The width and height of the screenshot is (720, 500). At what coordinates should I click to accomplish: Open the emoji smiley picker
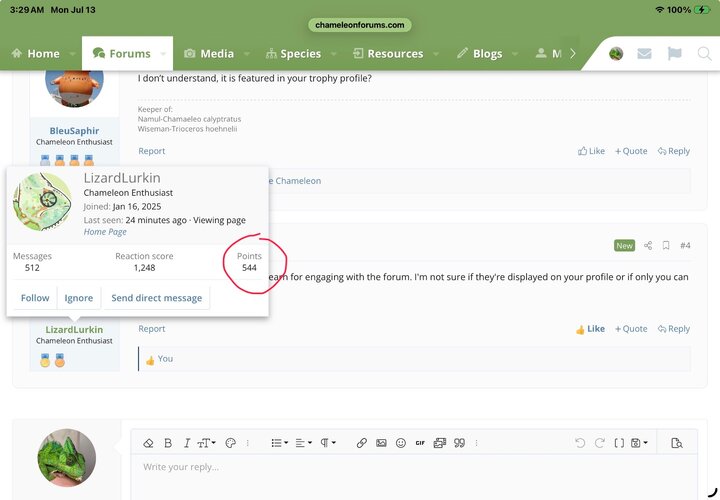(401, 443)
